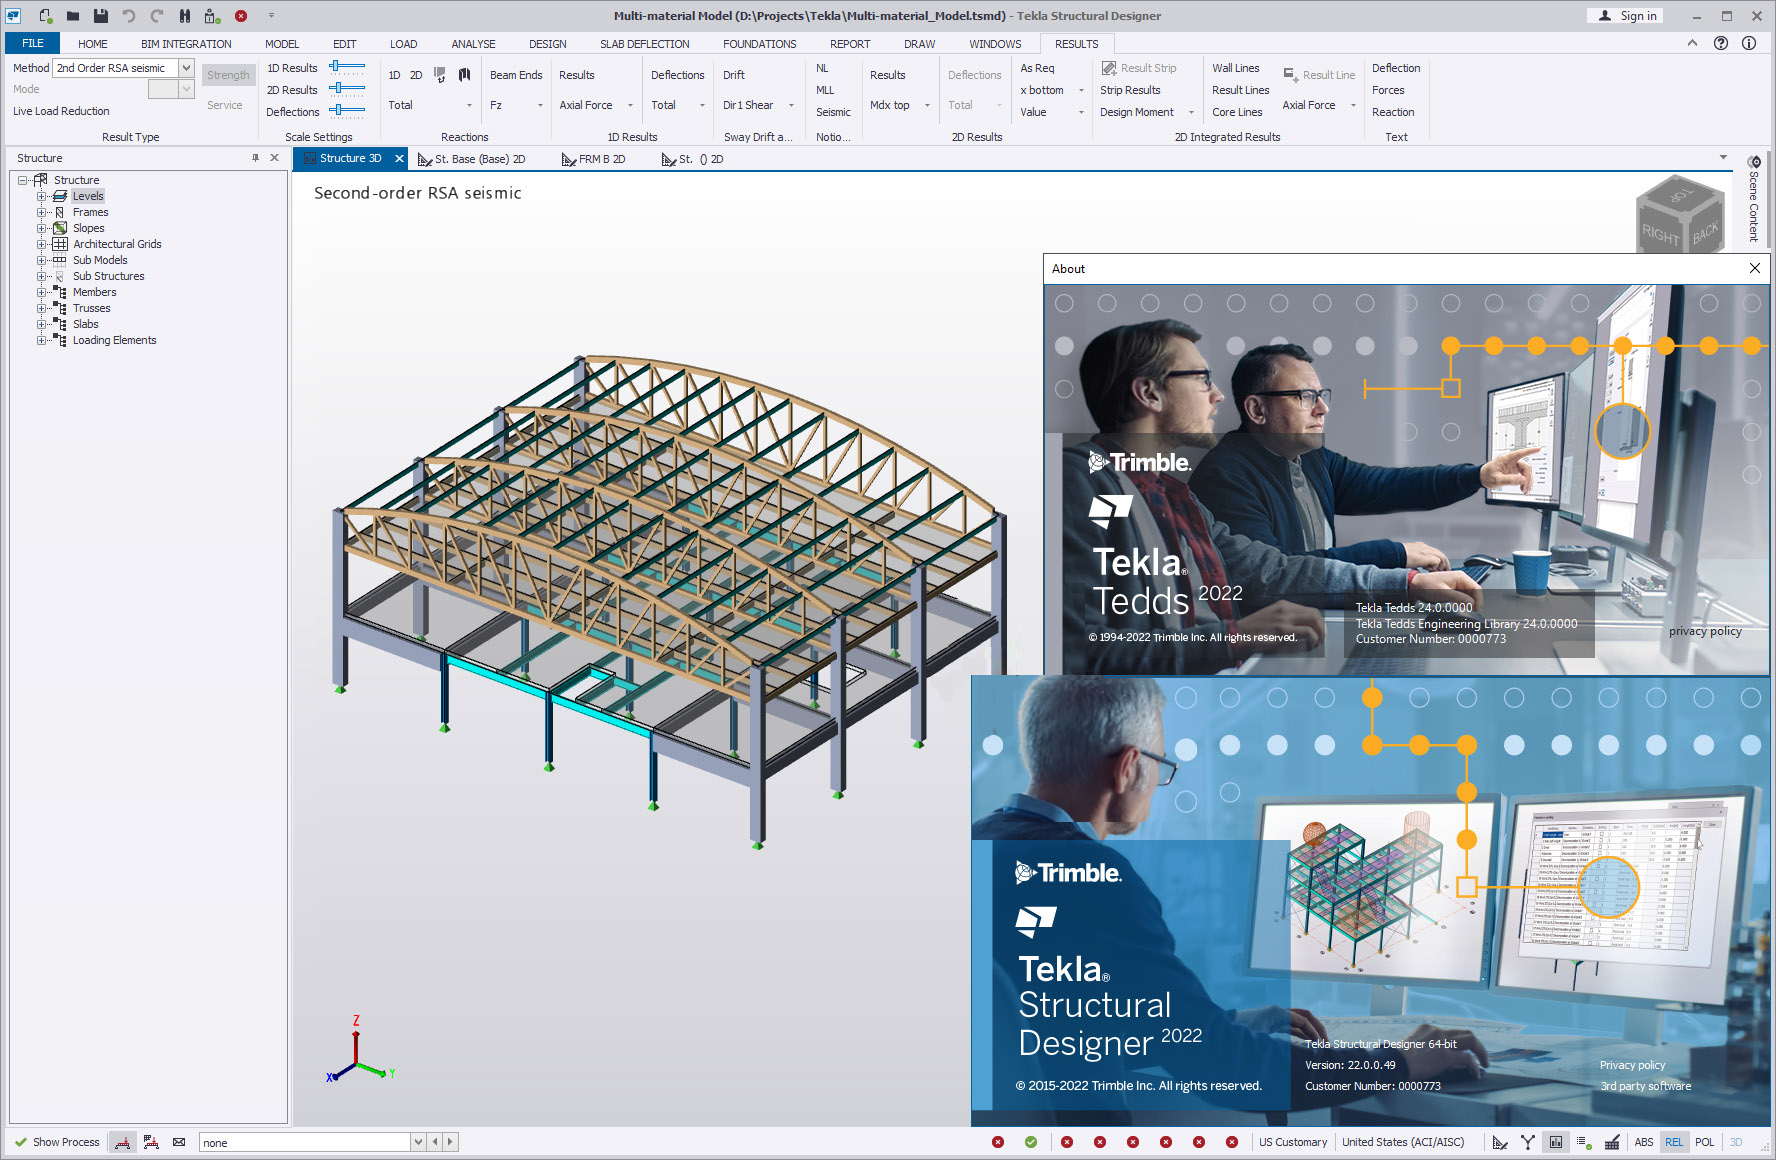Screen dimensions: 1776x1160
Task: Click the Undo icon
Action: (127, 15)
